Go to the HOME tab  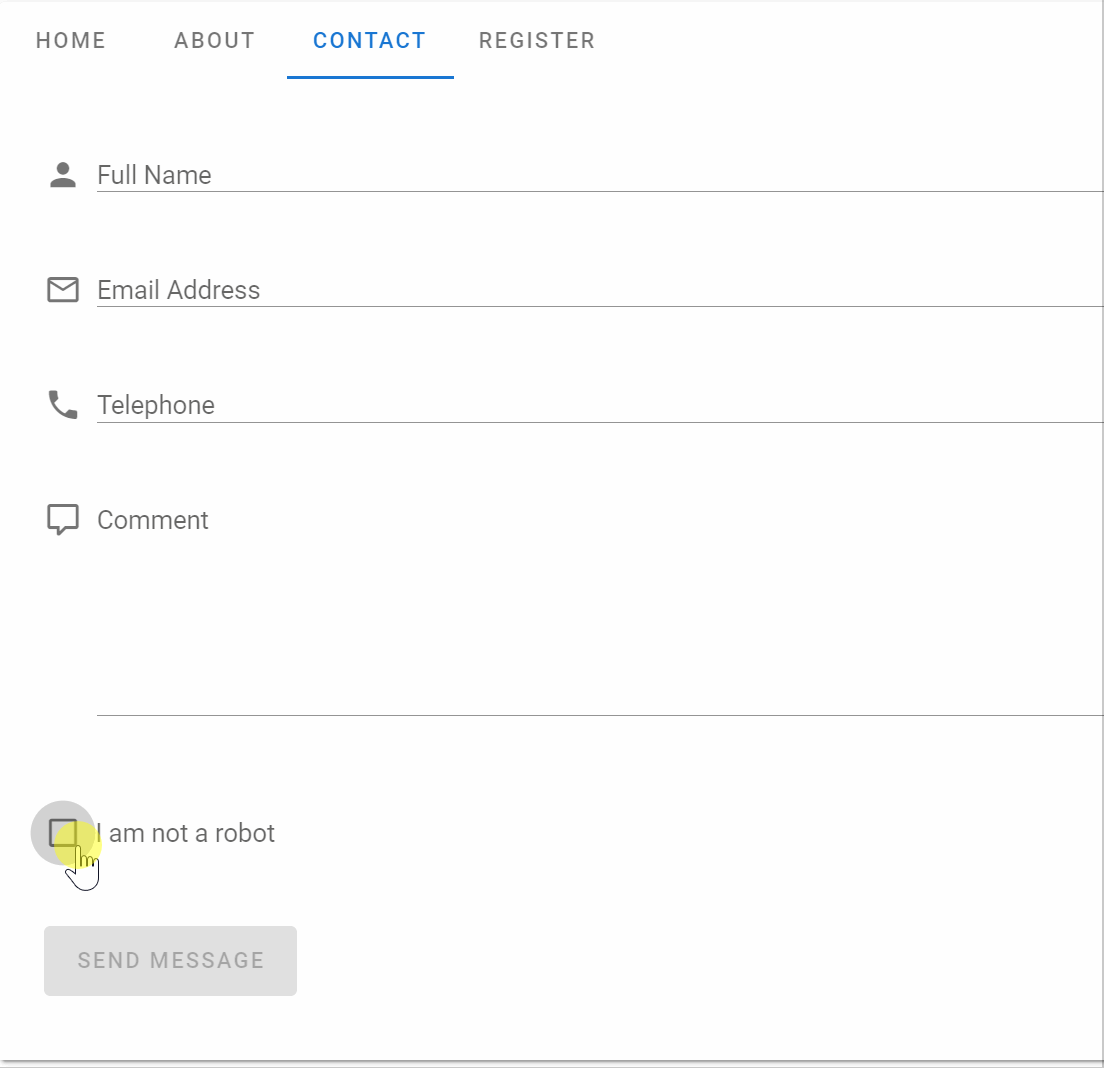[71, 41]
